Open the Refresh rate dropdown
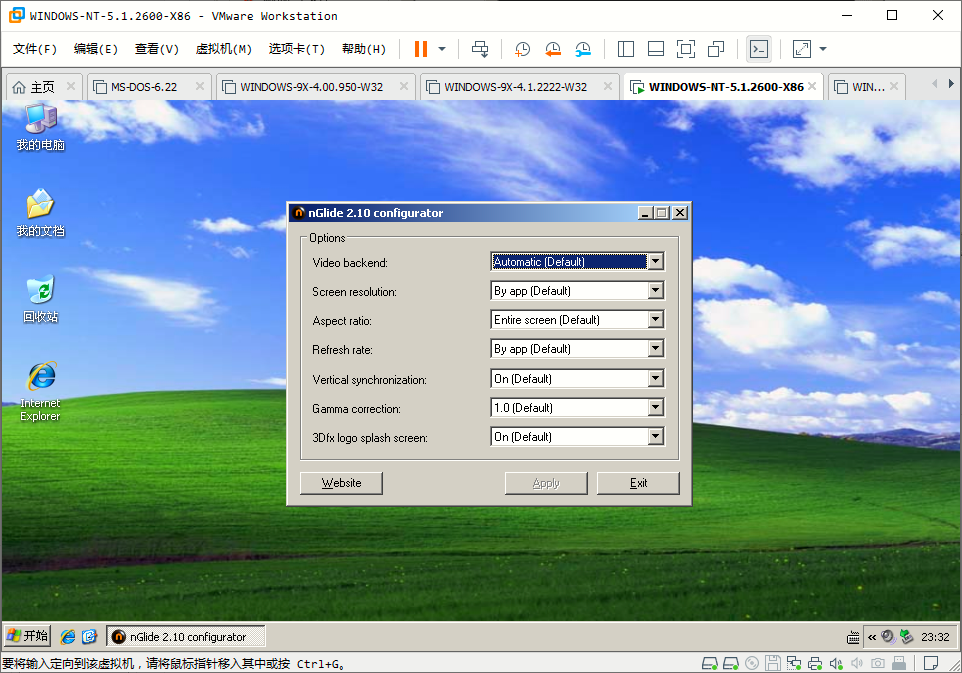This screenshot has width=962, height=673. 655,349
